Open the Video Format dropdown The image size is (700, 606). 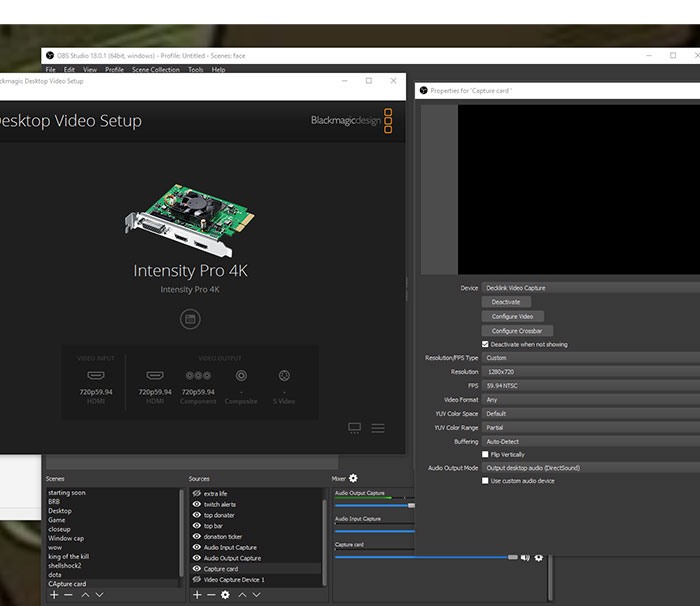click(x=591, y=400)
